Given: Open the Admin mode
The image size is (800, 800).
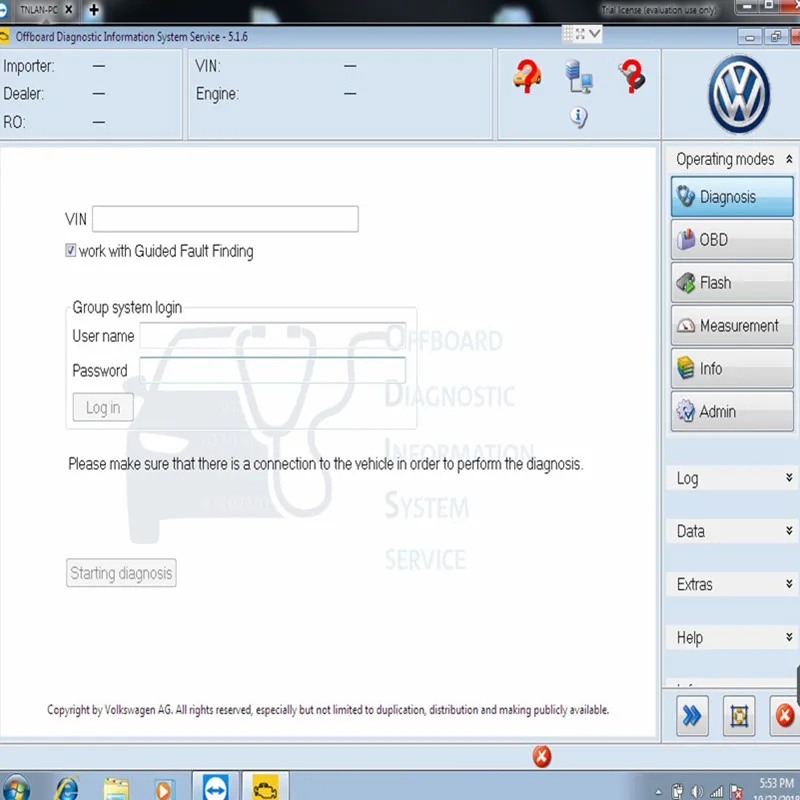Looking at the screenshot, I should point(732,412).
